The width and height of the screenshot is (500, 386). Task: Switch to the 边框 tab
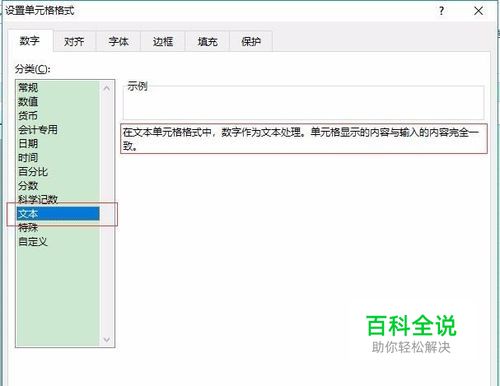(x=163, y=41)
